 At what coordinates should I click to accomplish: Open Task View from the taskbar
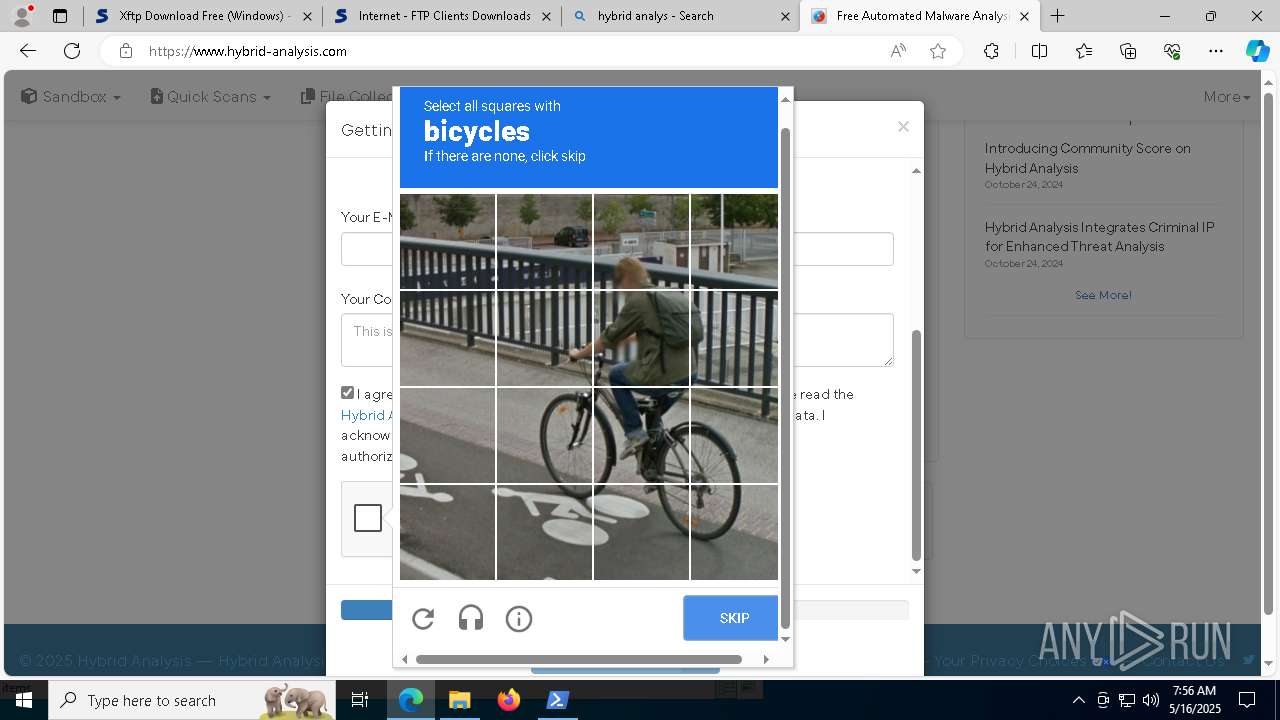(360, 700)
